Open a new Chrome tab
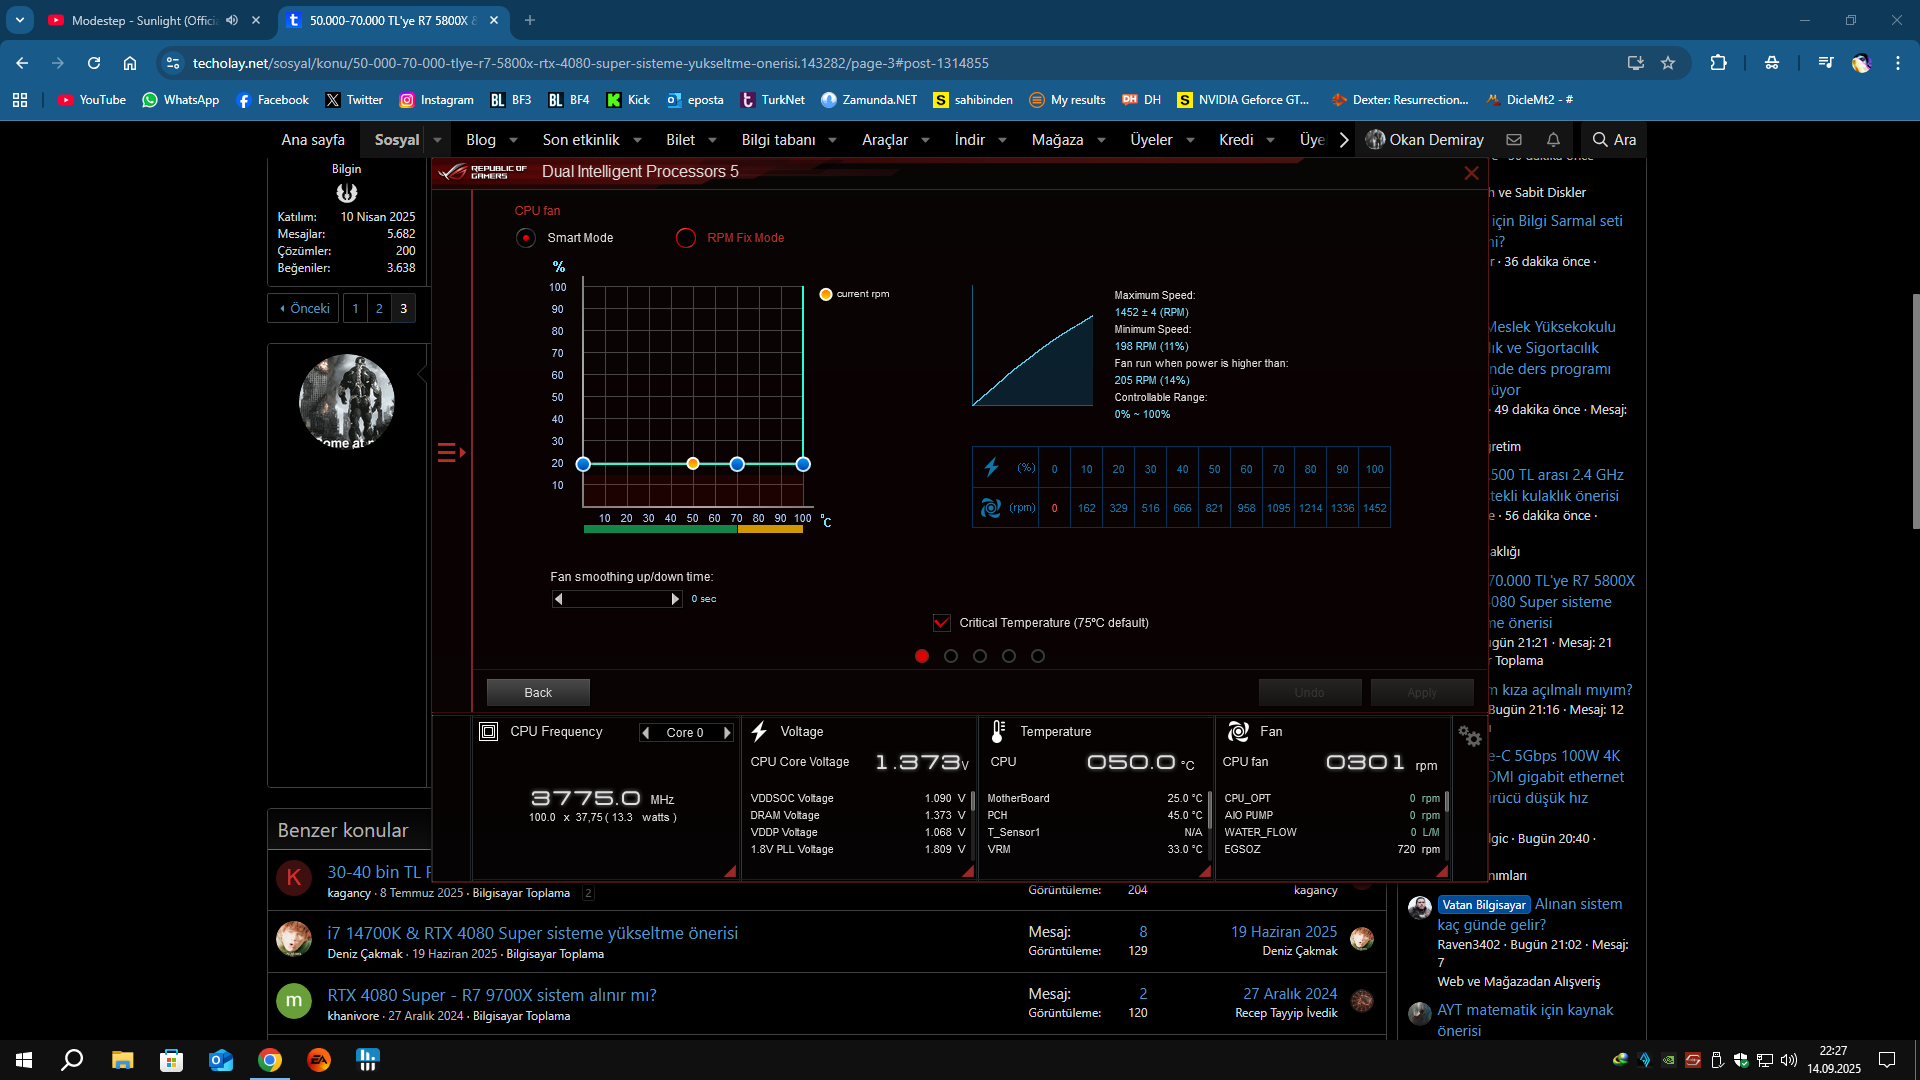This screenshot has width=1920, height=1080. pyautogui.click(x=530, y=20)
